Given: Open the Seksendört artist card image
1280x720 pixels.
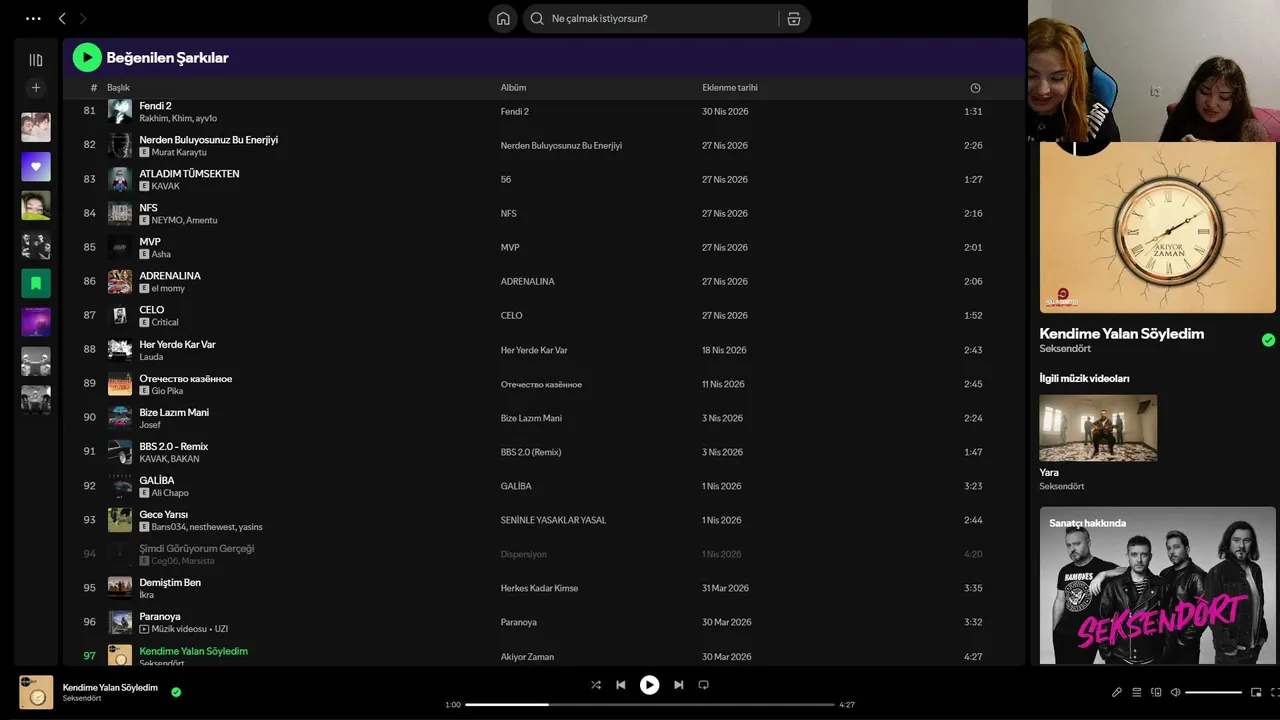Looking at the screenshot, I should coord(1157,585).
